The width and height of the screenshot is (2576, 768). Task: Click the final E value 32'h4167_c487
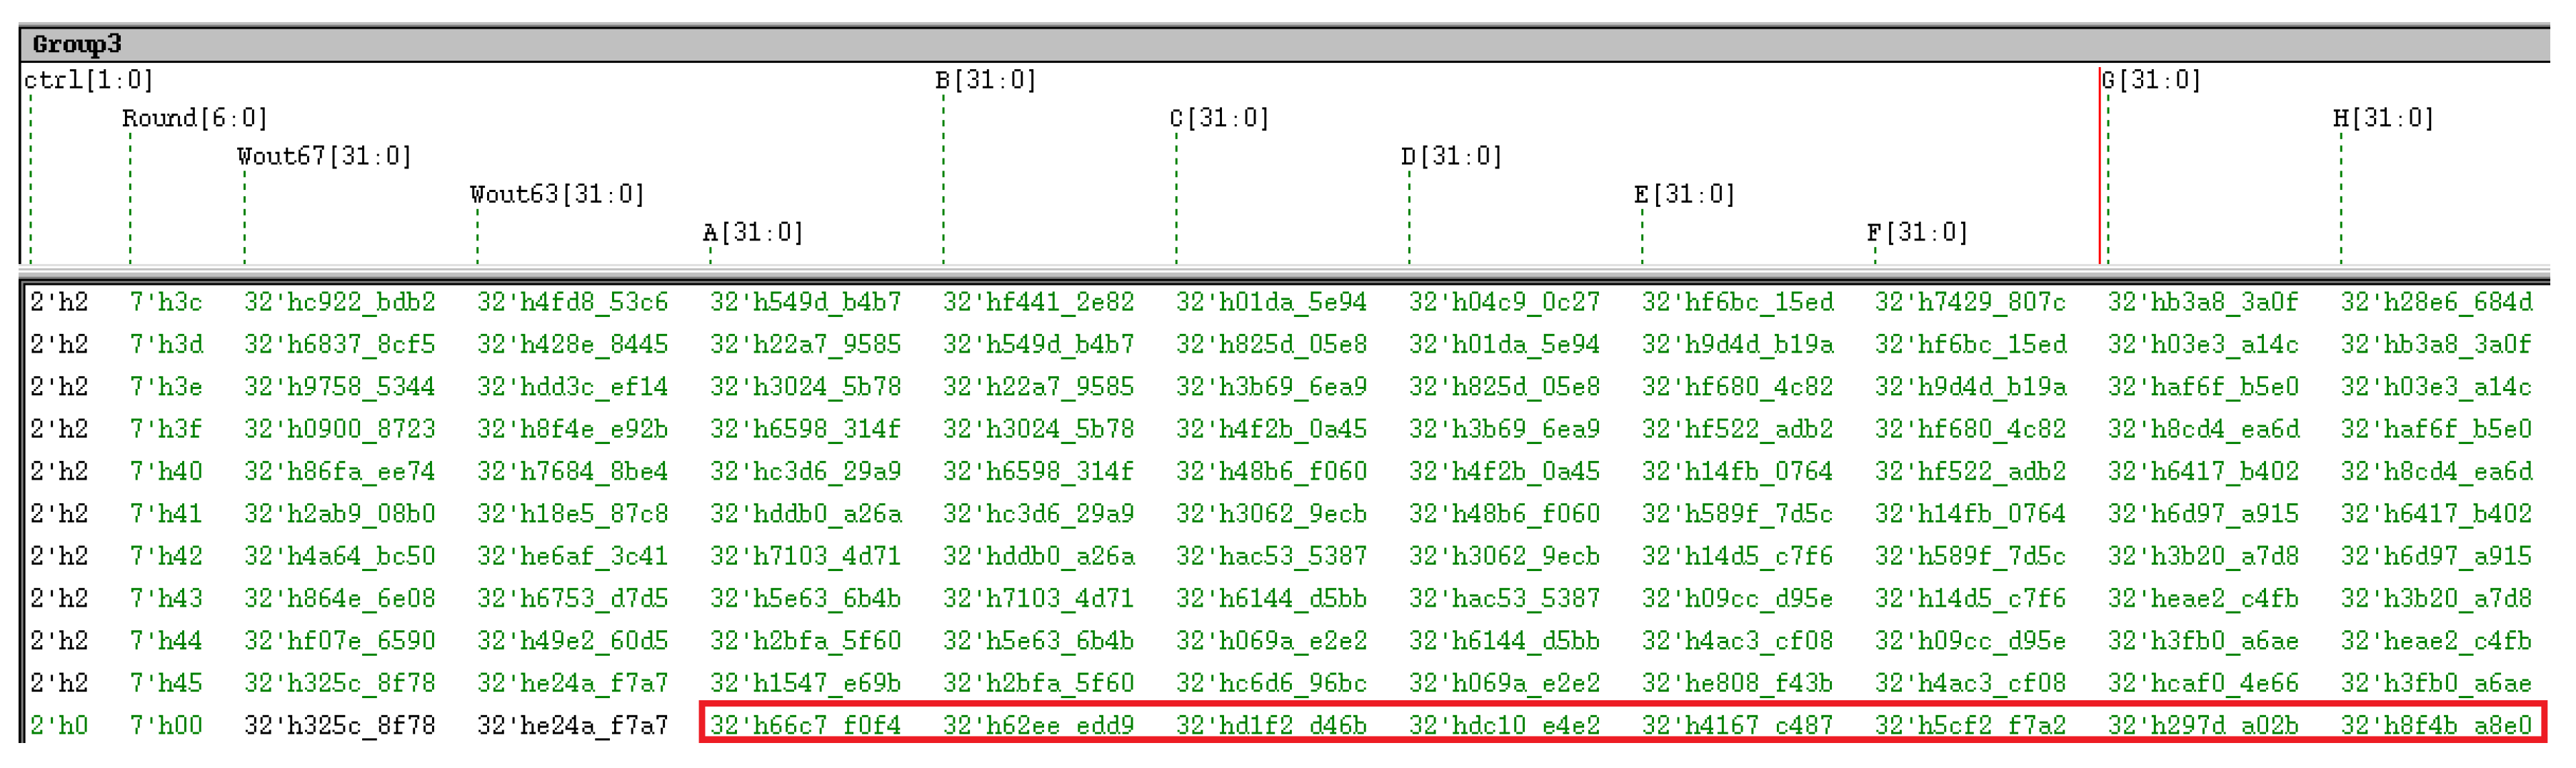pyautogui.click(x=1738, y=725)
